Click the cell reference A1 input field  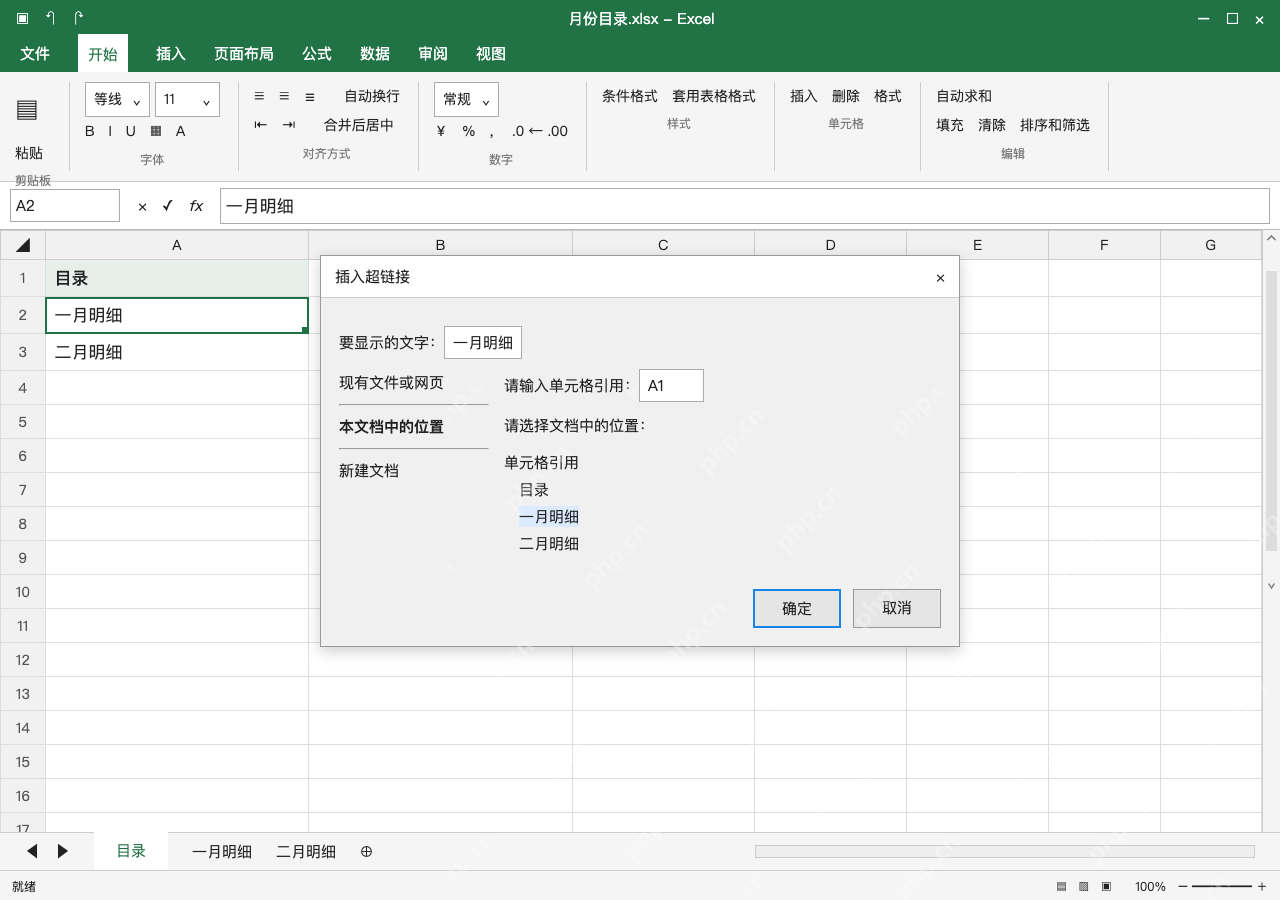tap(671, 385)
